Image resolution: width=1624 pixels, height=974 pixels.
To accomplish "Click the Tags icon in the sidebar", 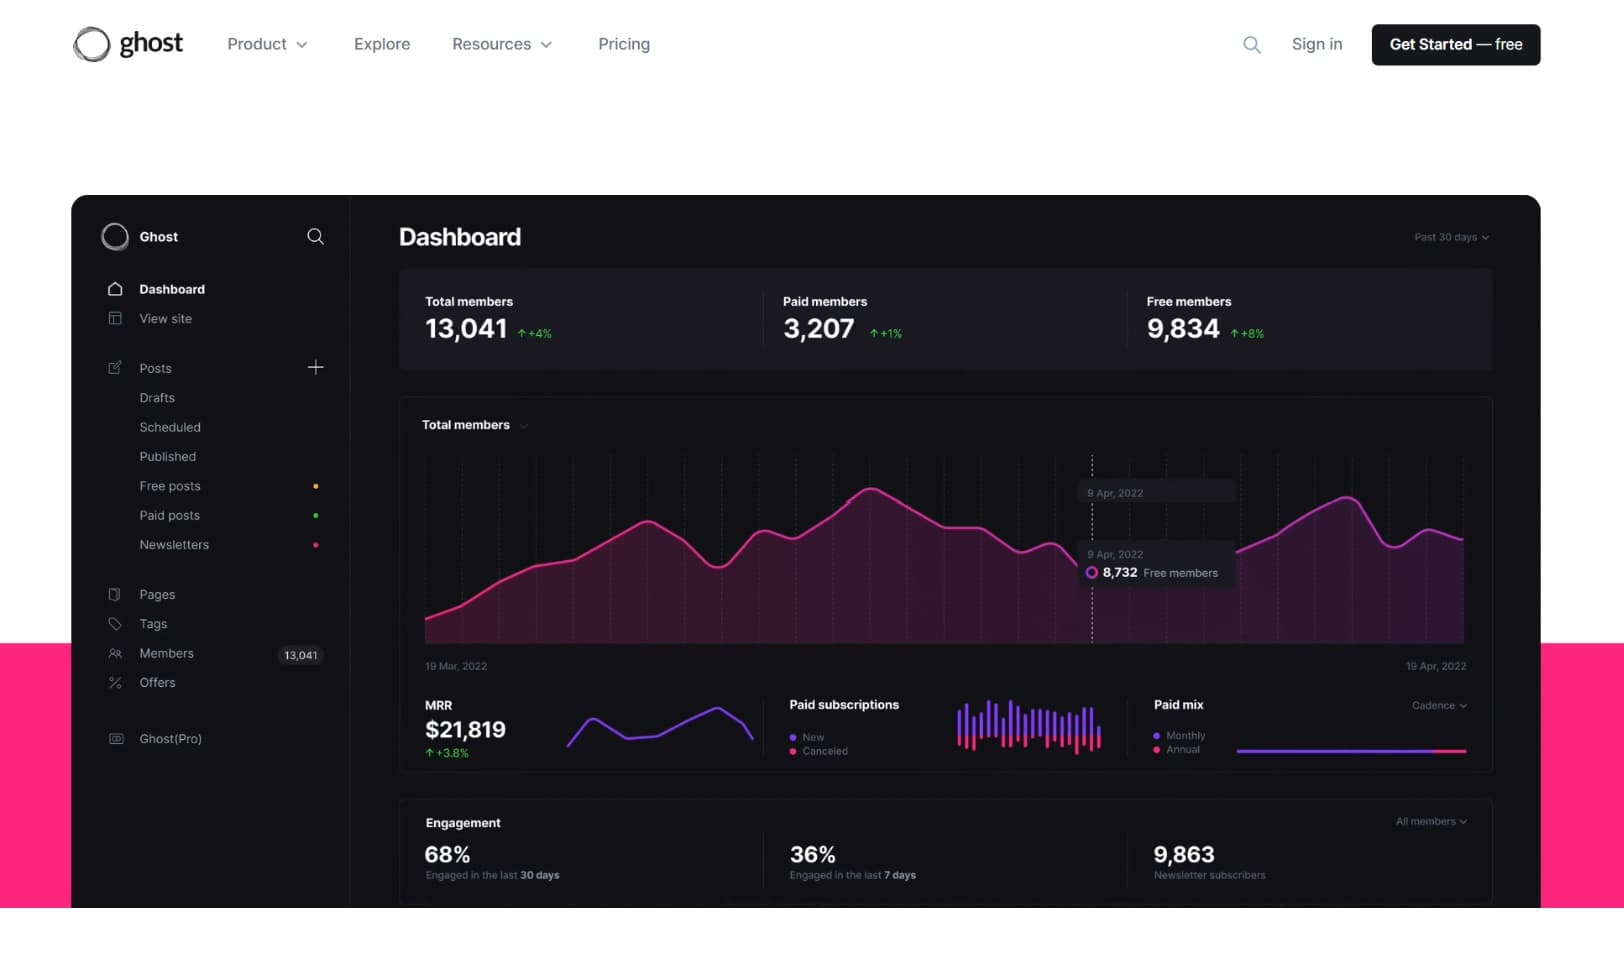I will 115,624.
